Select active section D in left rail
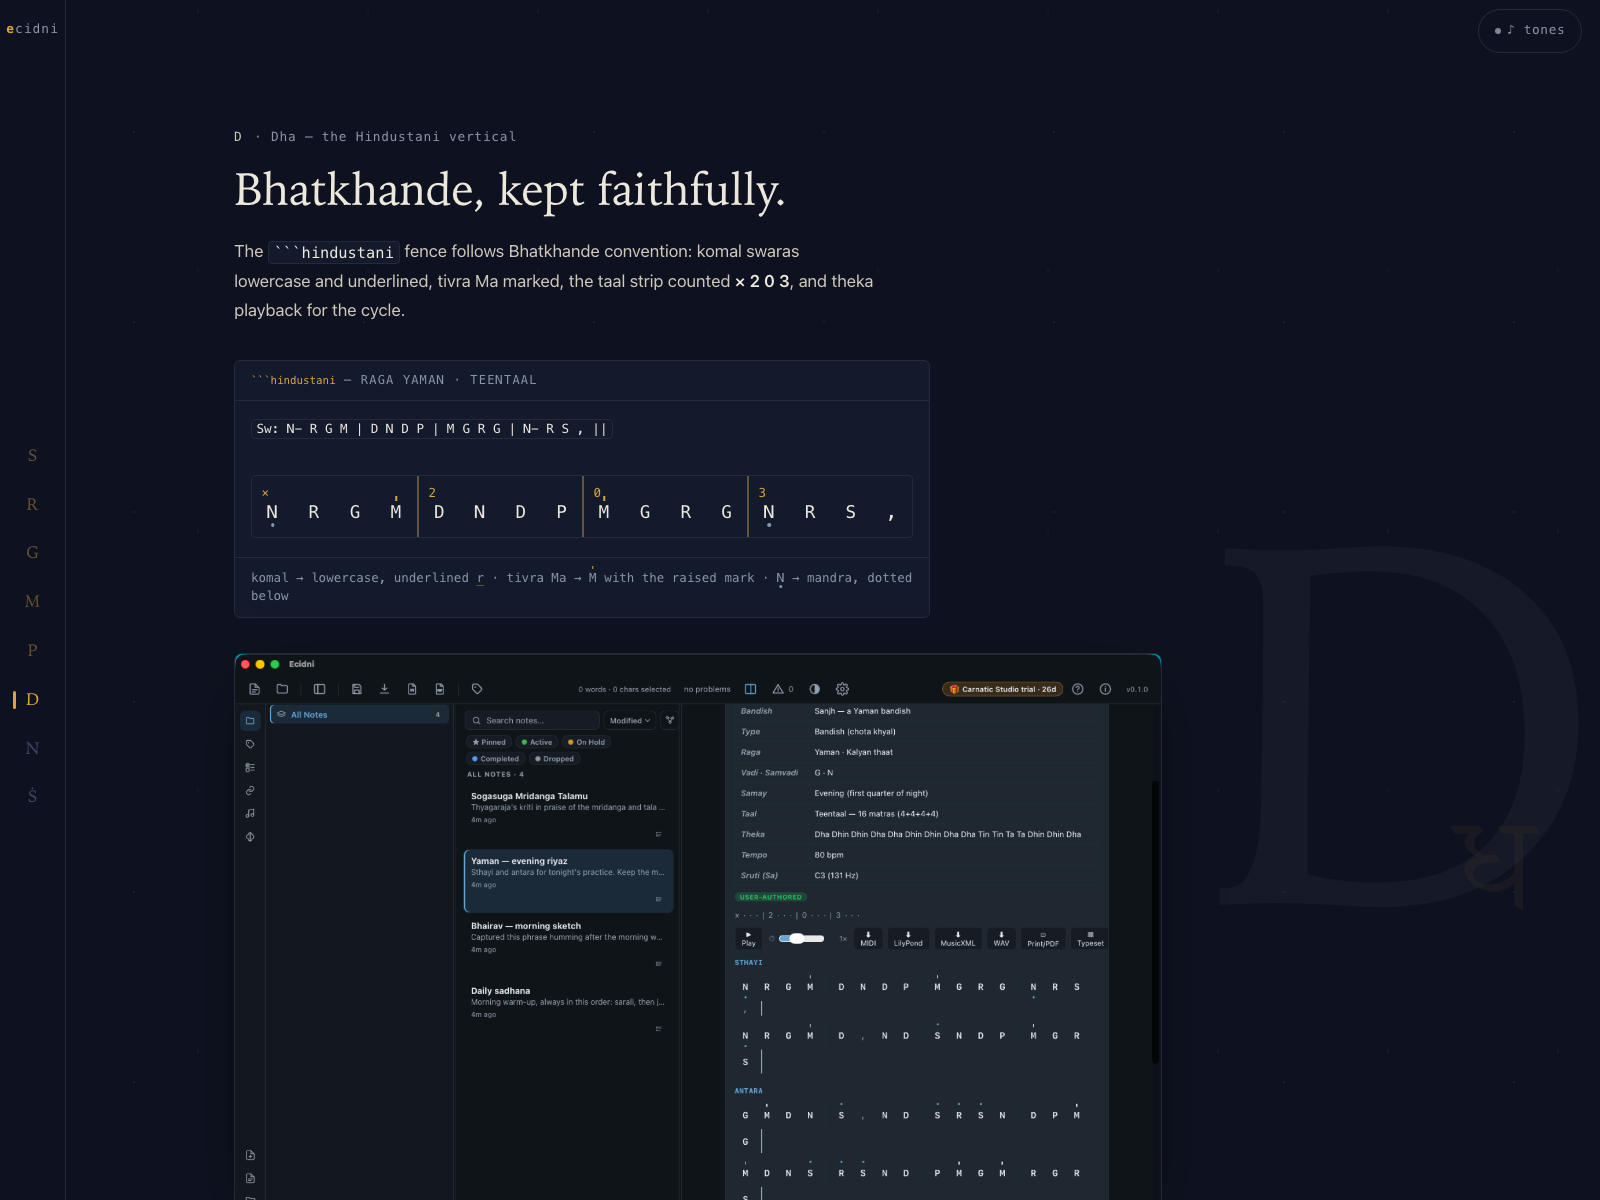 click(32, 700)
